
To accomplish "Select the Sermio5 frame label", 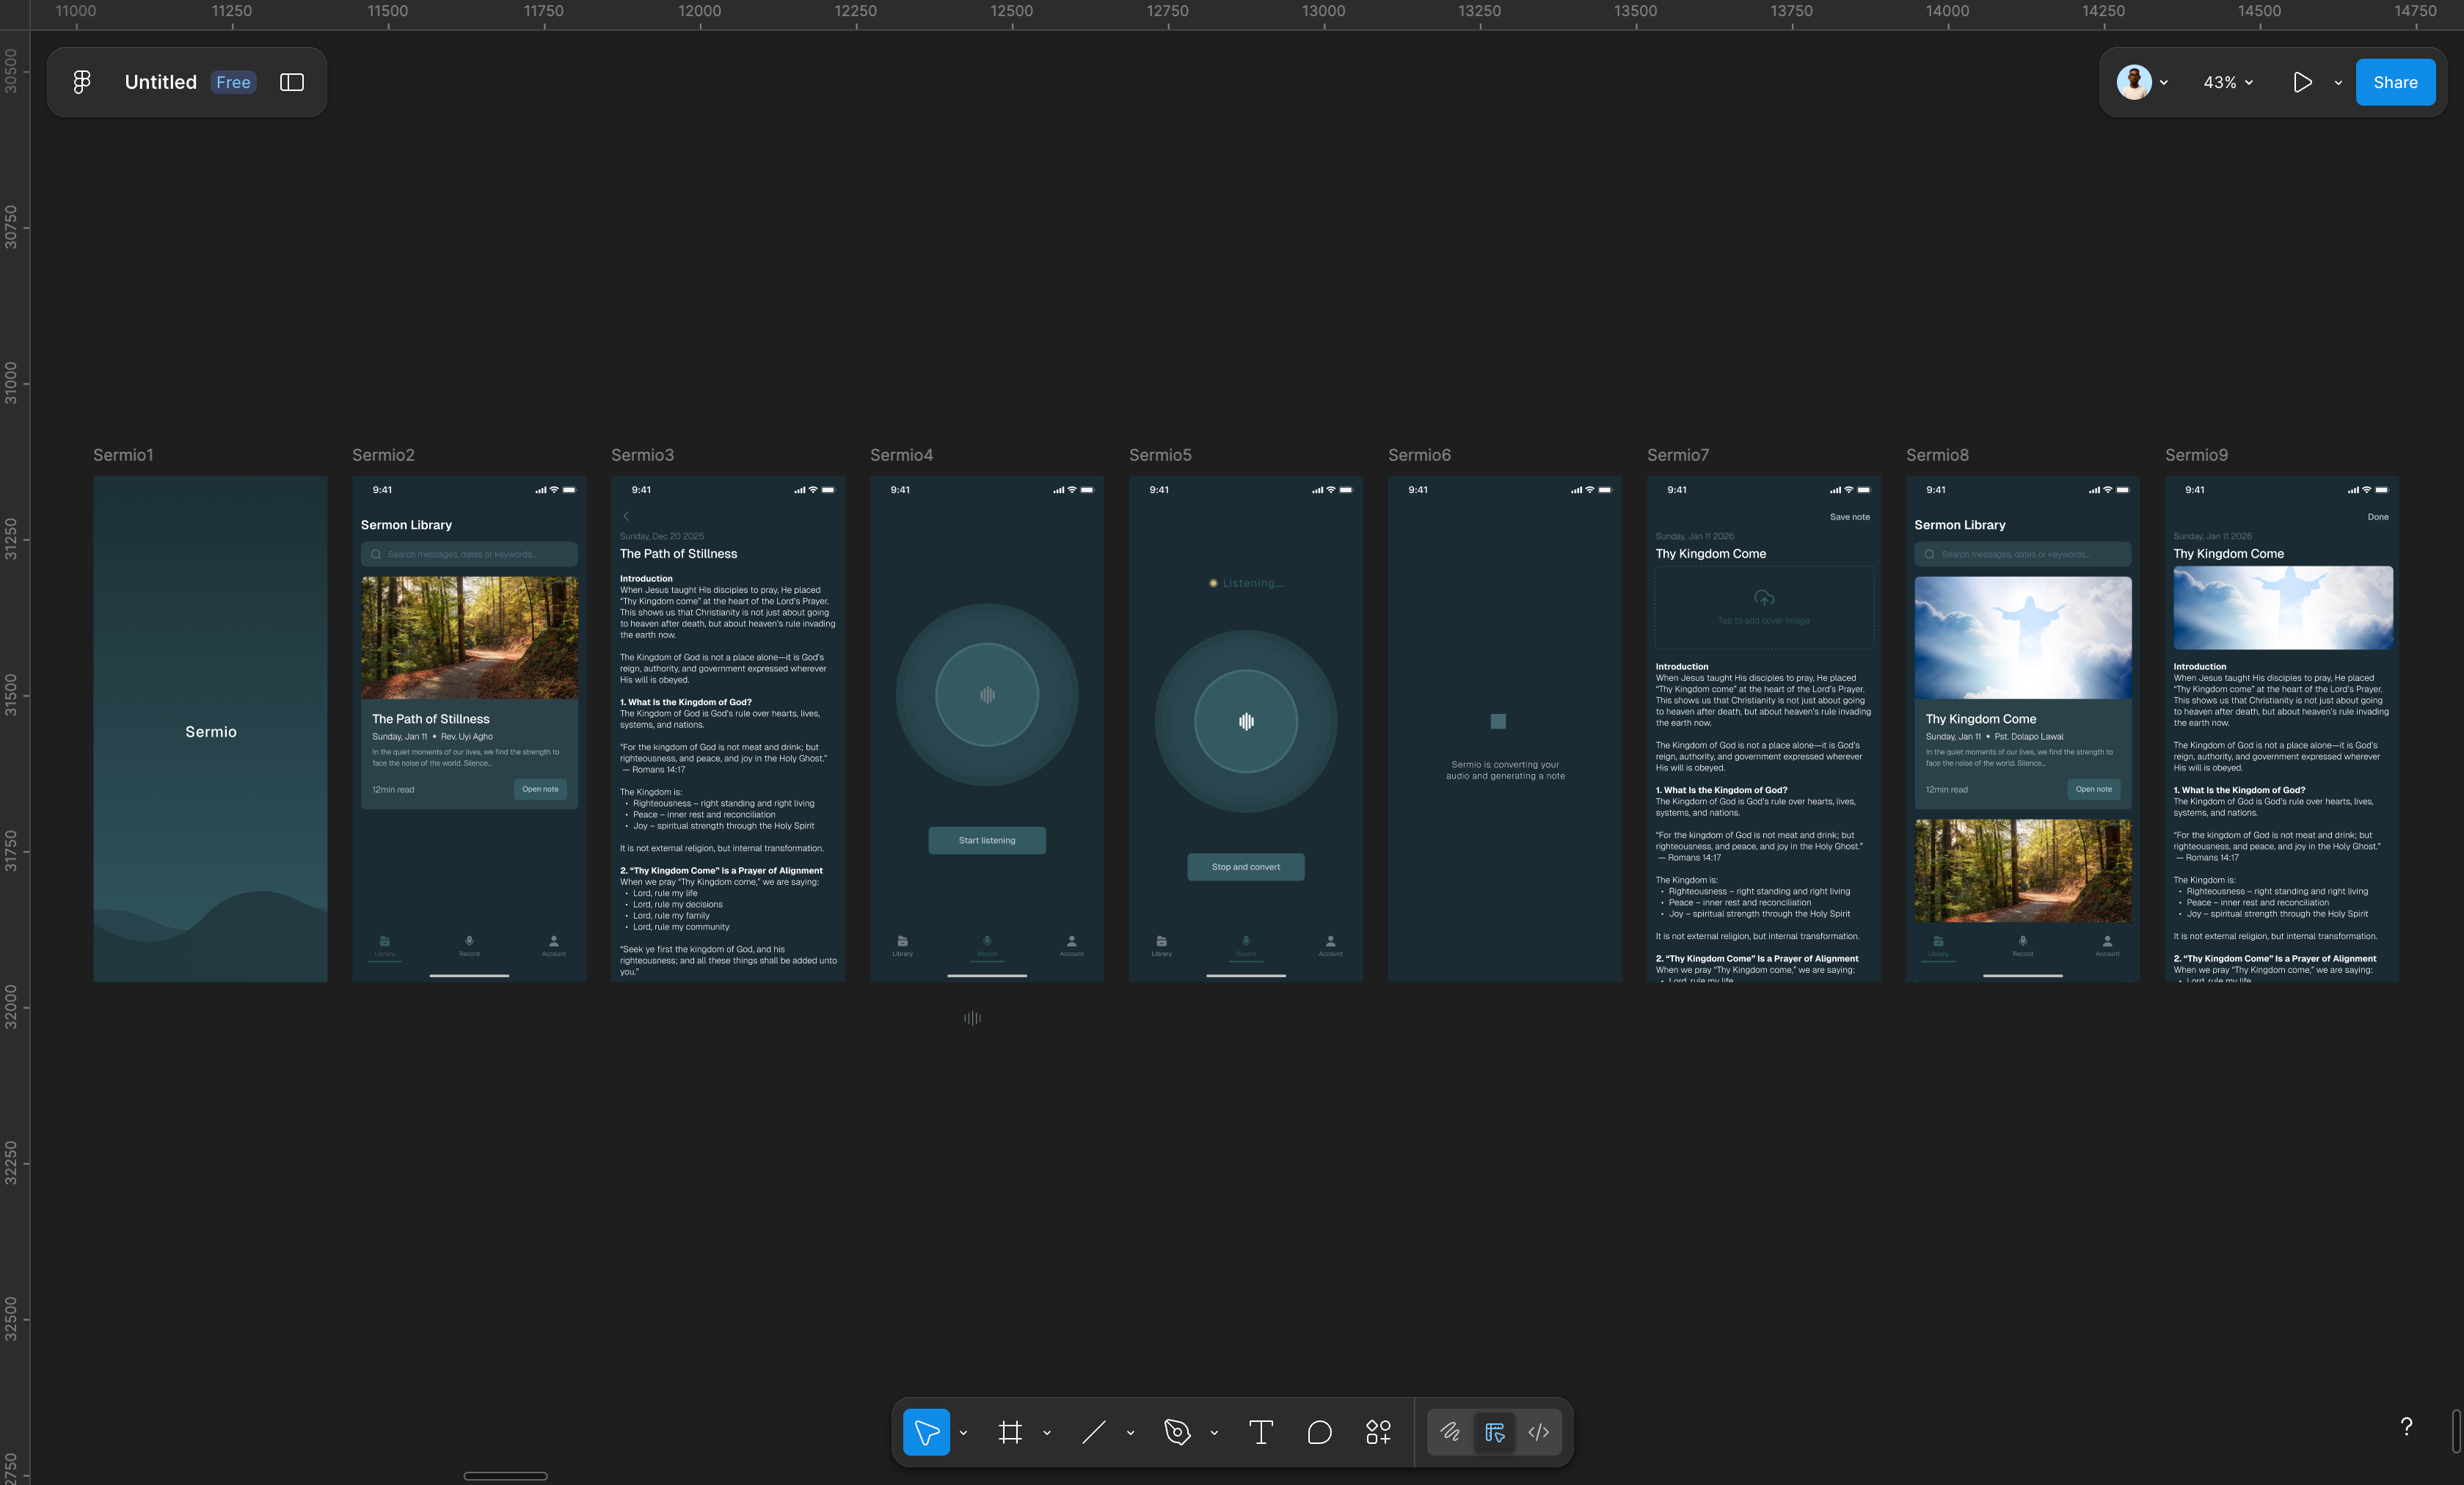I will [x=1160, y=454].
